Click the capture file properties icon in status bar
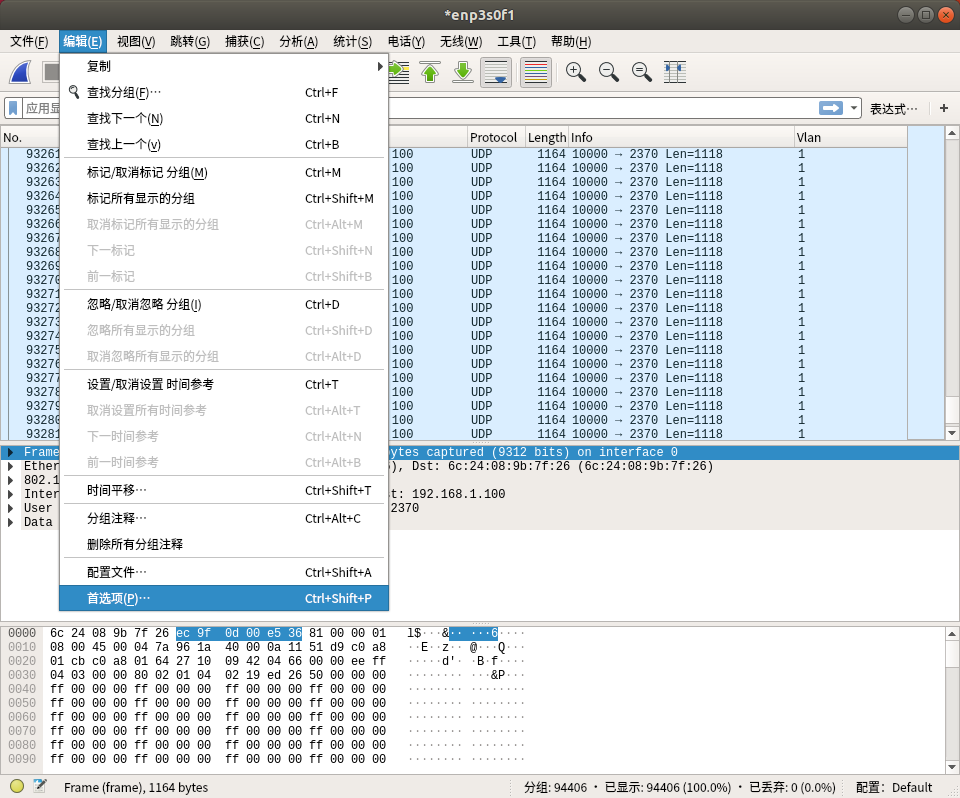Viewport: 960px width, 798px height. pos(40,786)
